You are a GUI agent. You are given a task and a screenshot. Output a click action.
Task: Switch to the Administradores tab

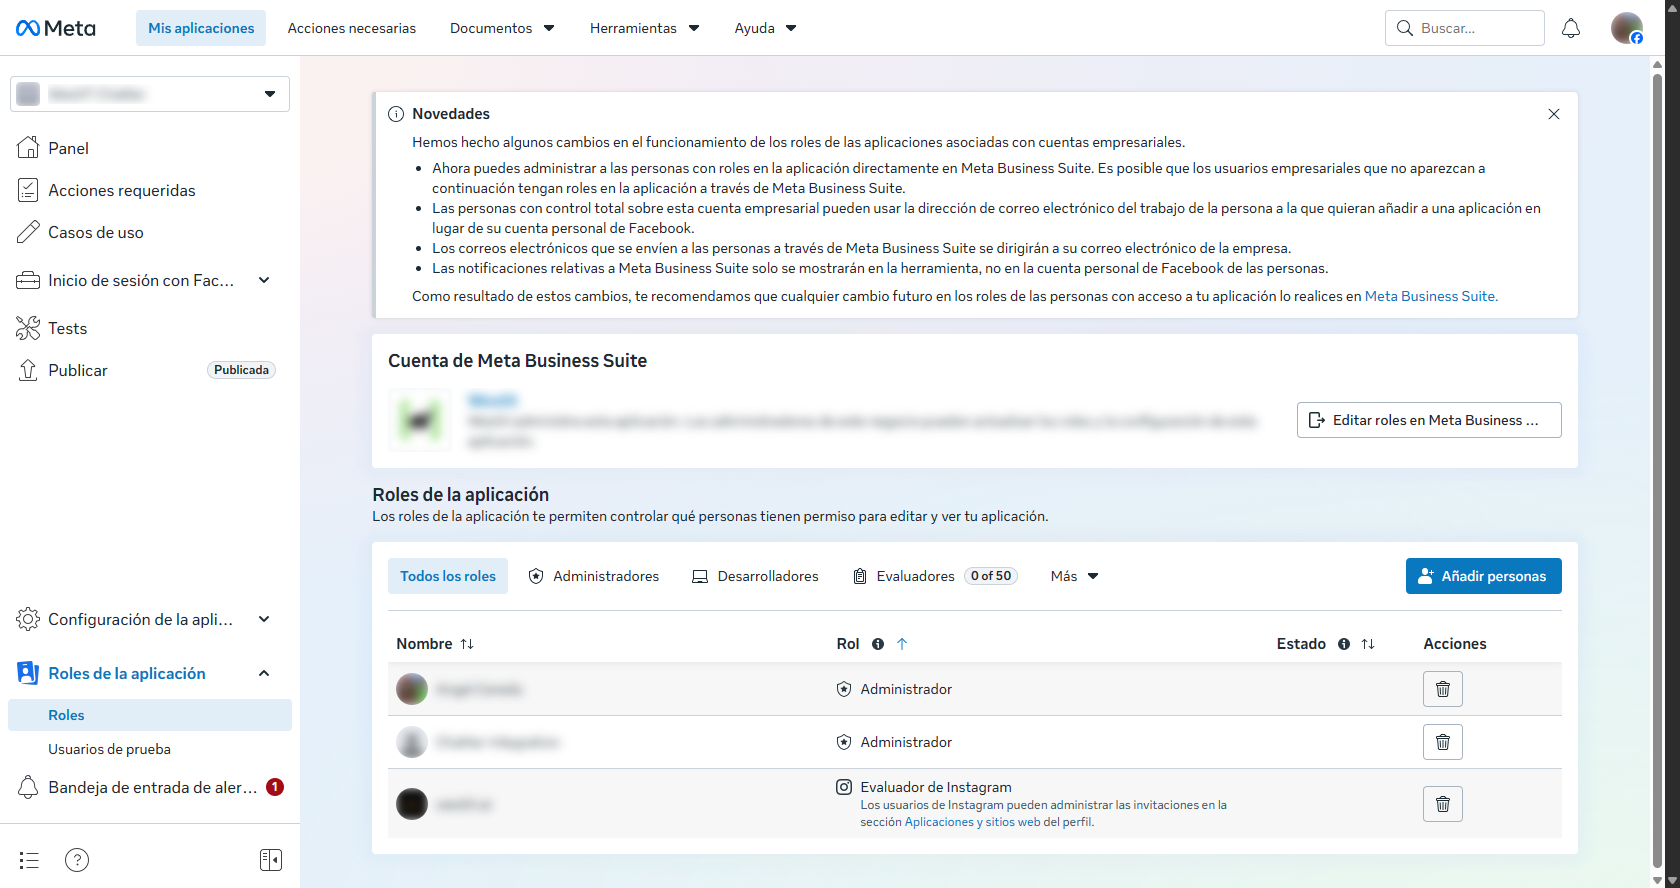594,576
